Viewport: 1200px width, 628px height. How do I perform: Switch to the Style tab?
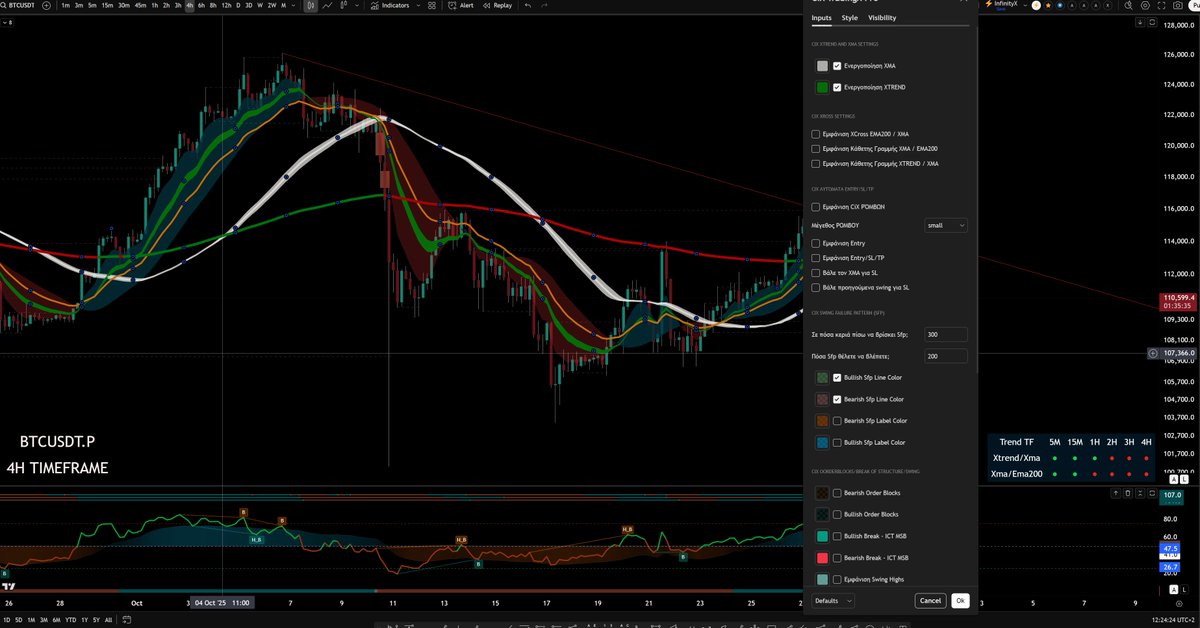coord(849,18)
